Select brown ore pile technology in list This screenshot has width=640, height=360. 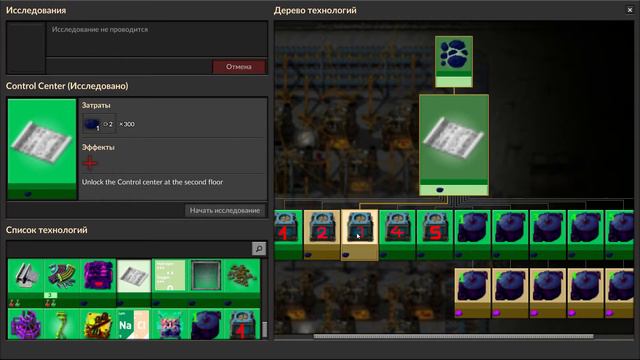[242, 282]
